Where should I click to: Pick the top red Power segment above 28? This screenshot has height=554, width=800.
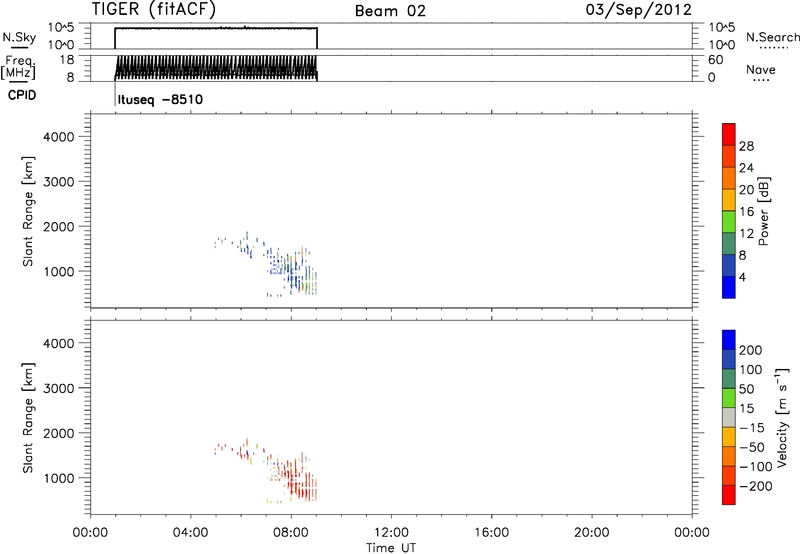coord(729,134)
